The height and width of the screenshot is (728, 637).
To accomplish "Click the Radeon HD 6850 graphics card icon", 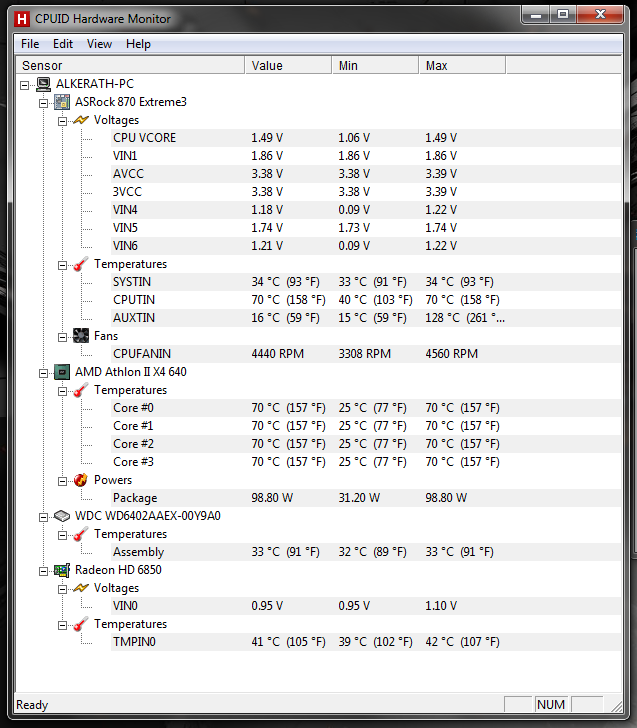I will tap(62, 570).
